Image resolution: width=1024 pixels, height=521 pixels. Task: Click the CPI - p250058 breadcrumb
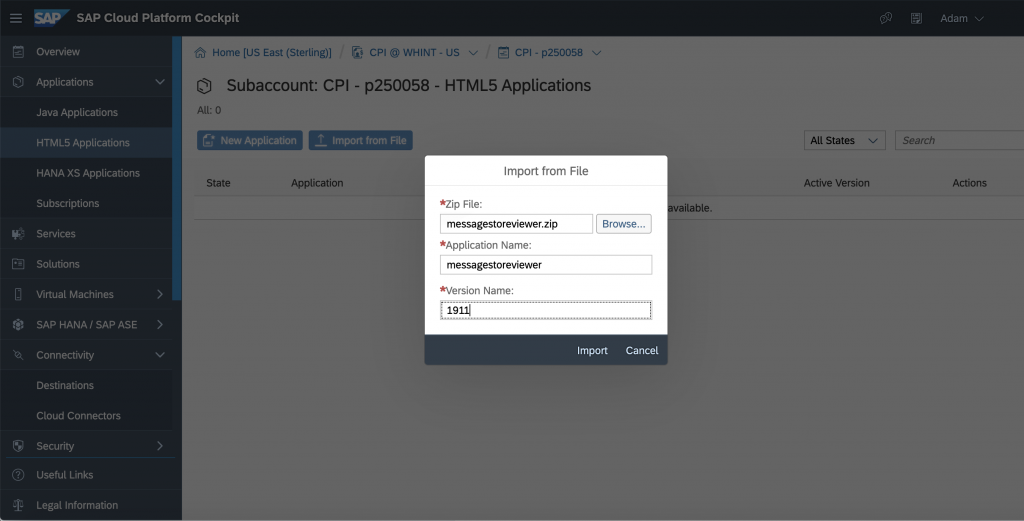click(549, 52)
